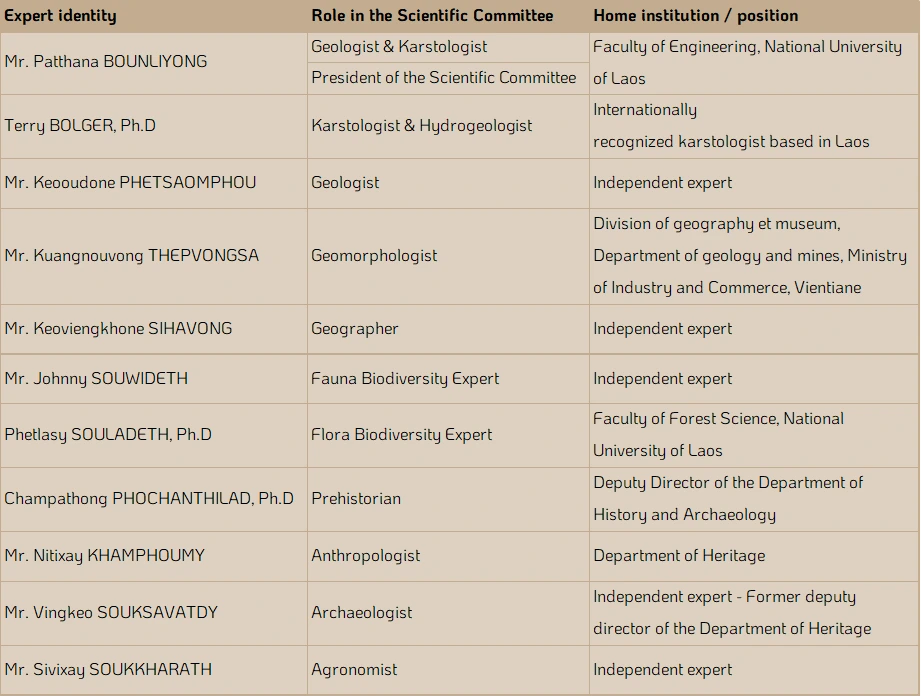Click the Role in the Scientific Committee header
The image size is (921, 697).
(x=432, y=15)
